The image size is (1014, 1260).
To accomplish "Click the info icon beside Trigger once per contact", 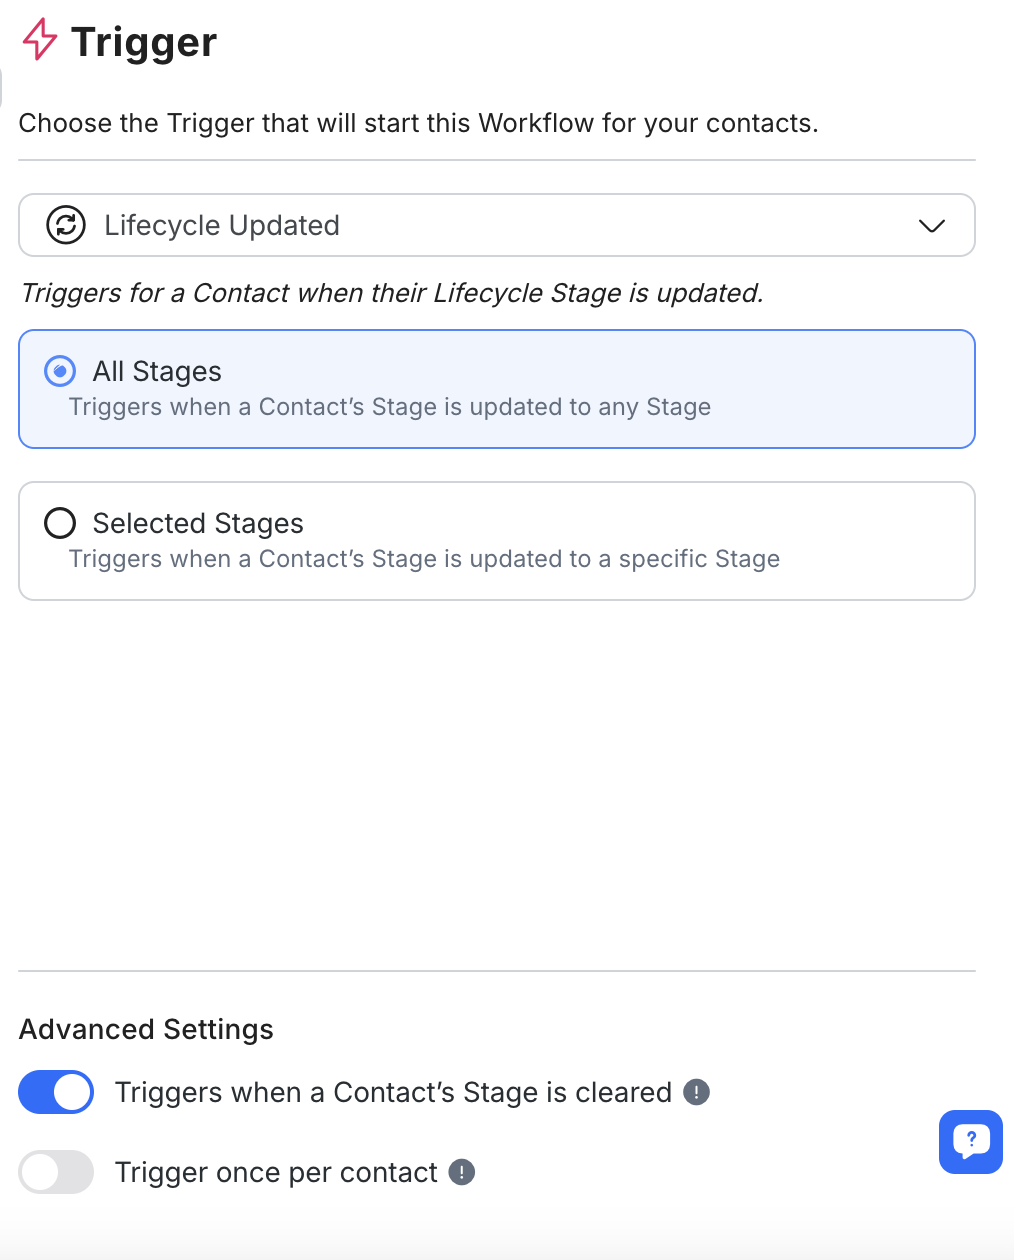I will point(462,1172).
